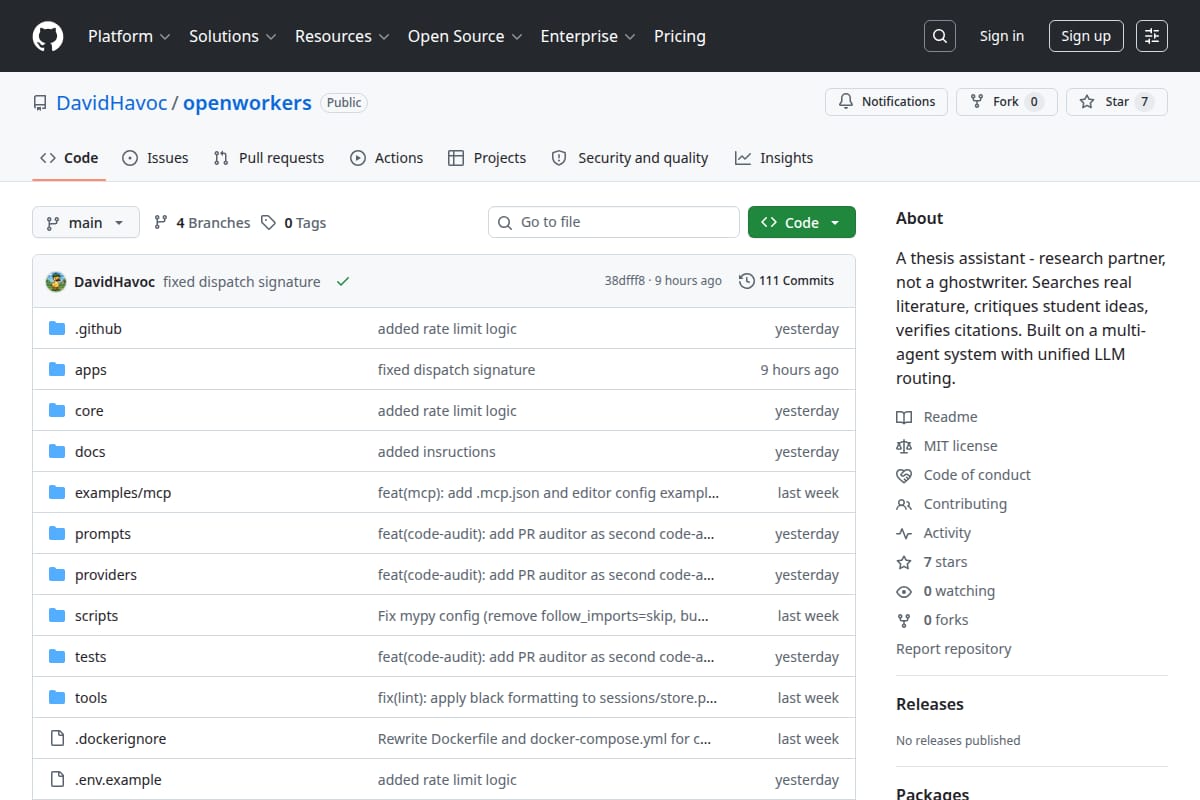Click the folder icon for providers
The image size is (1200, 800).
pos(57,575)
